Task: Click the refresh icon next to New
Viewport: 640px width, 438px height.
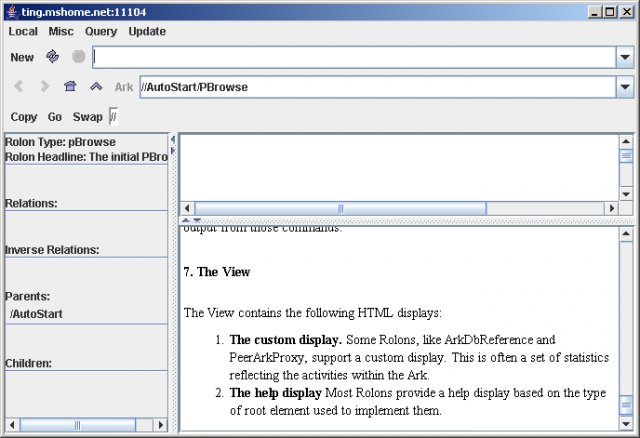Action: tap(53, 57)
